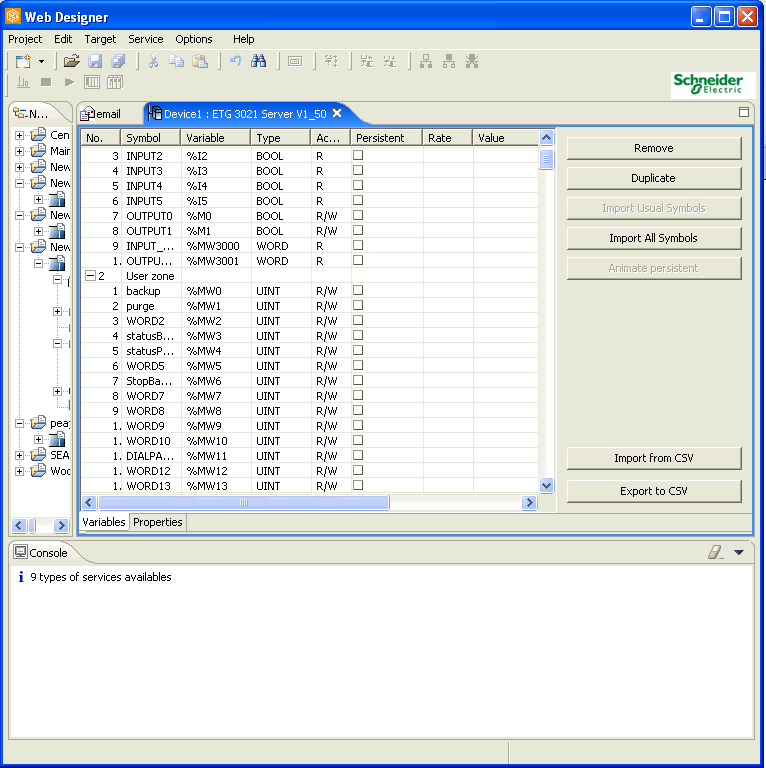Click the Duplicate button
The height and width of the screenshot is (768, 766).
(654, 178)
